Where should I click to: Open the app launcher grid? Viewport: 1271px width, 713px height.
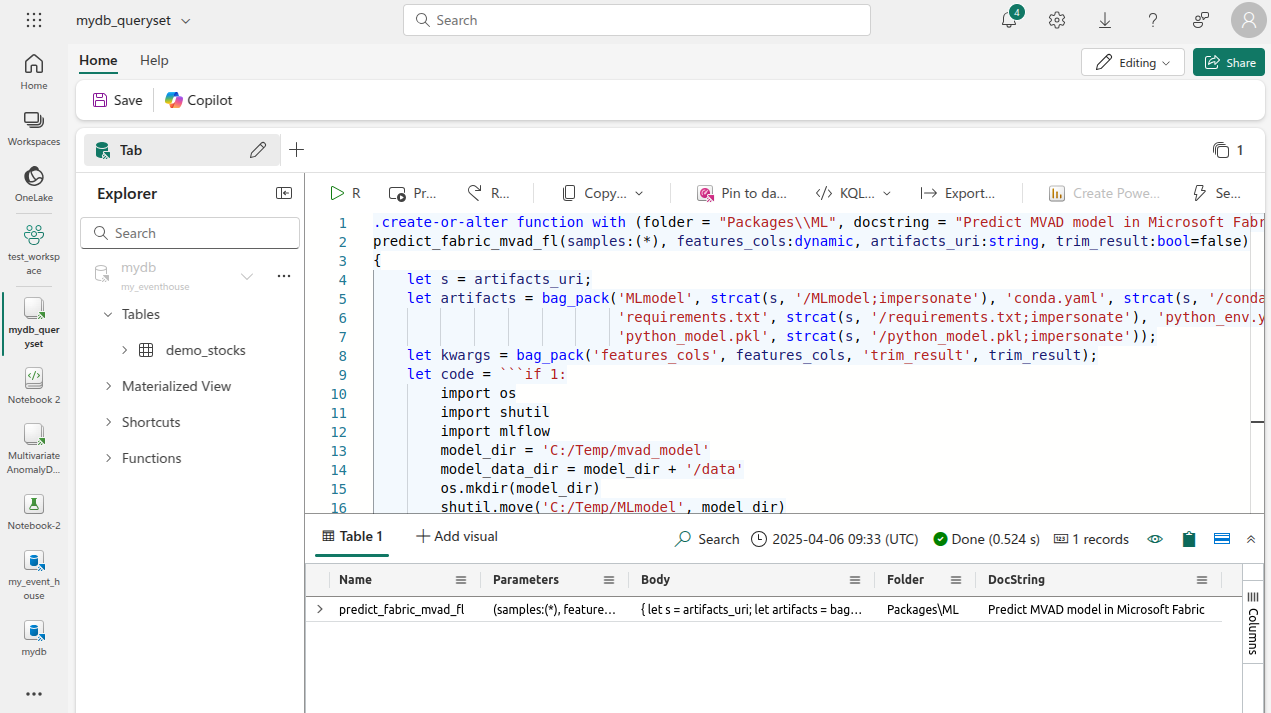tap(34, 20)
